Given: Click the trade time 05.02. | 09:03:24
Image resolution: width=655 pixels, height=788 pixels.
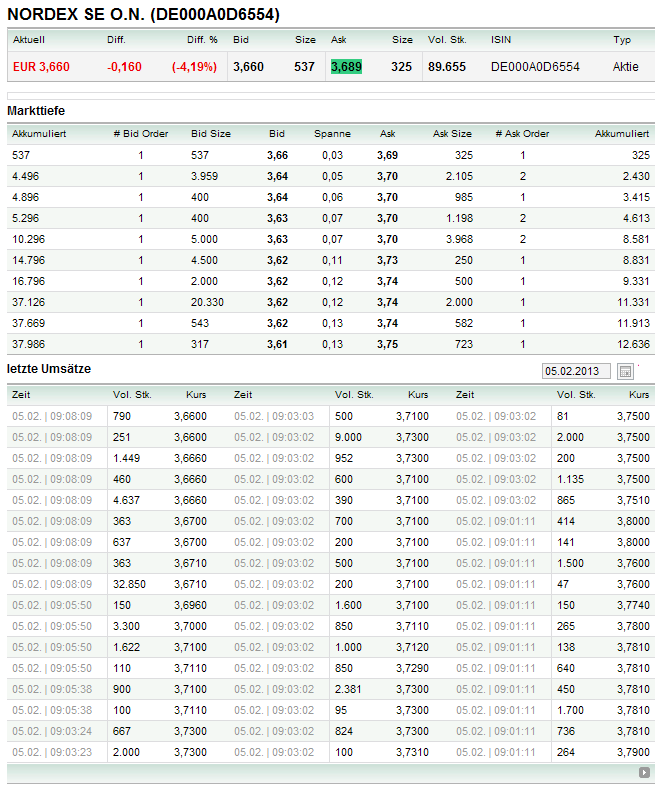Looking at the screenshot, I should click(x=52, y=732).
